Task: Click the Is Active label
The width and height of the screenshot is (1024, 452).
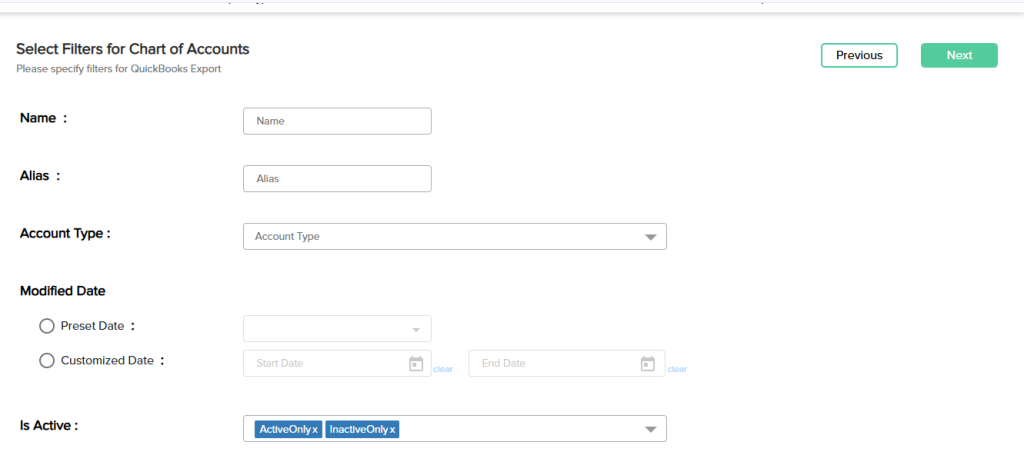Action: coord(49,425)
